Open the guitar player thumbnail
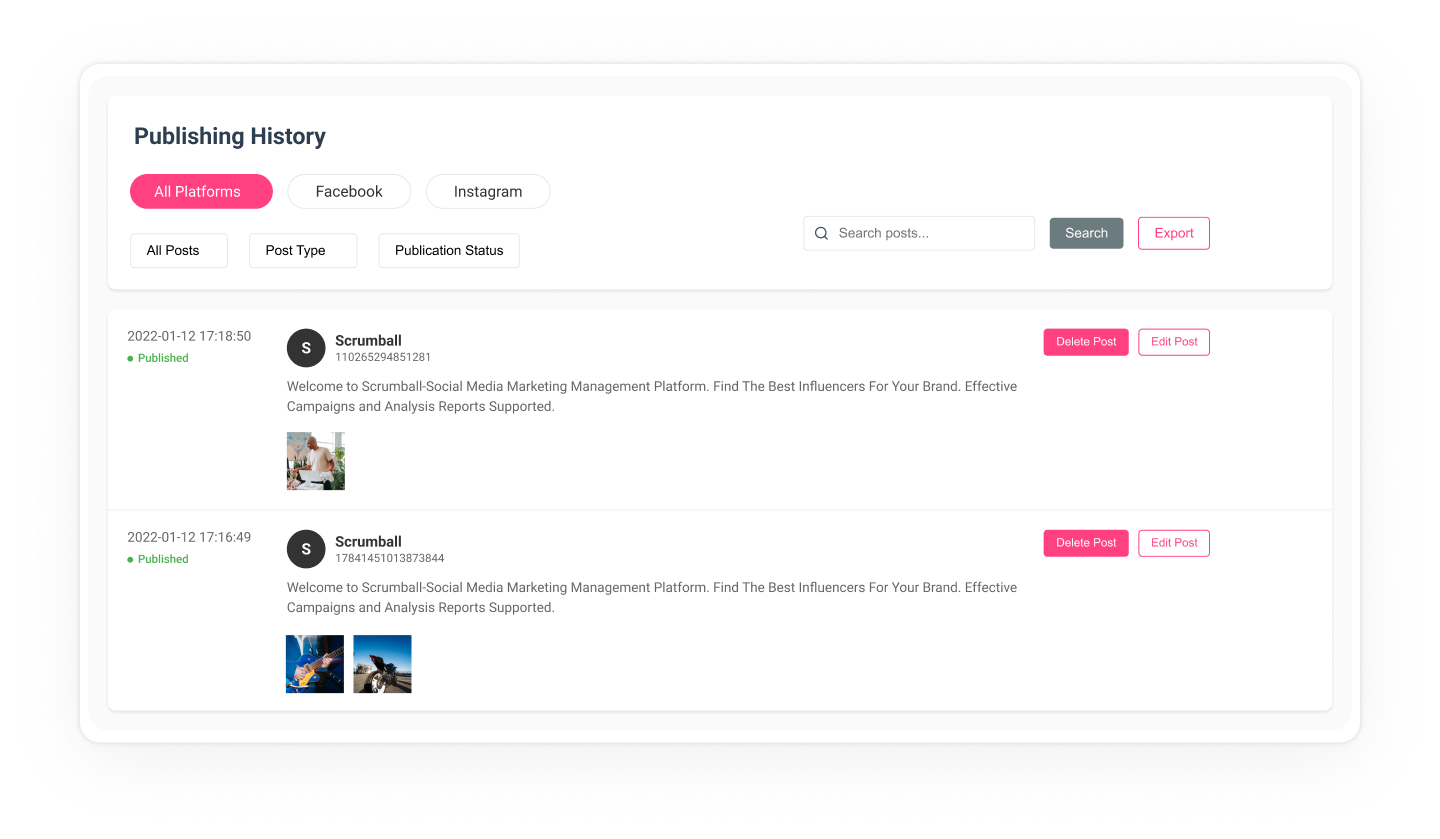 (x=315, y=664)
